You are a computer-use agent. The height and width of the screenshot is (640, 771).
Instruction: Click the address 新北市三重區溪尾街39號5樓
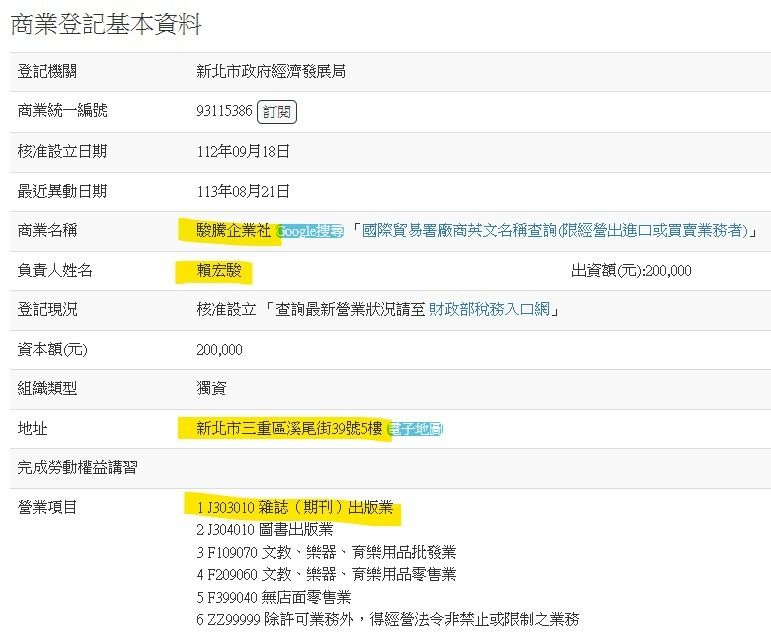(x=289, y=428)
